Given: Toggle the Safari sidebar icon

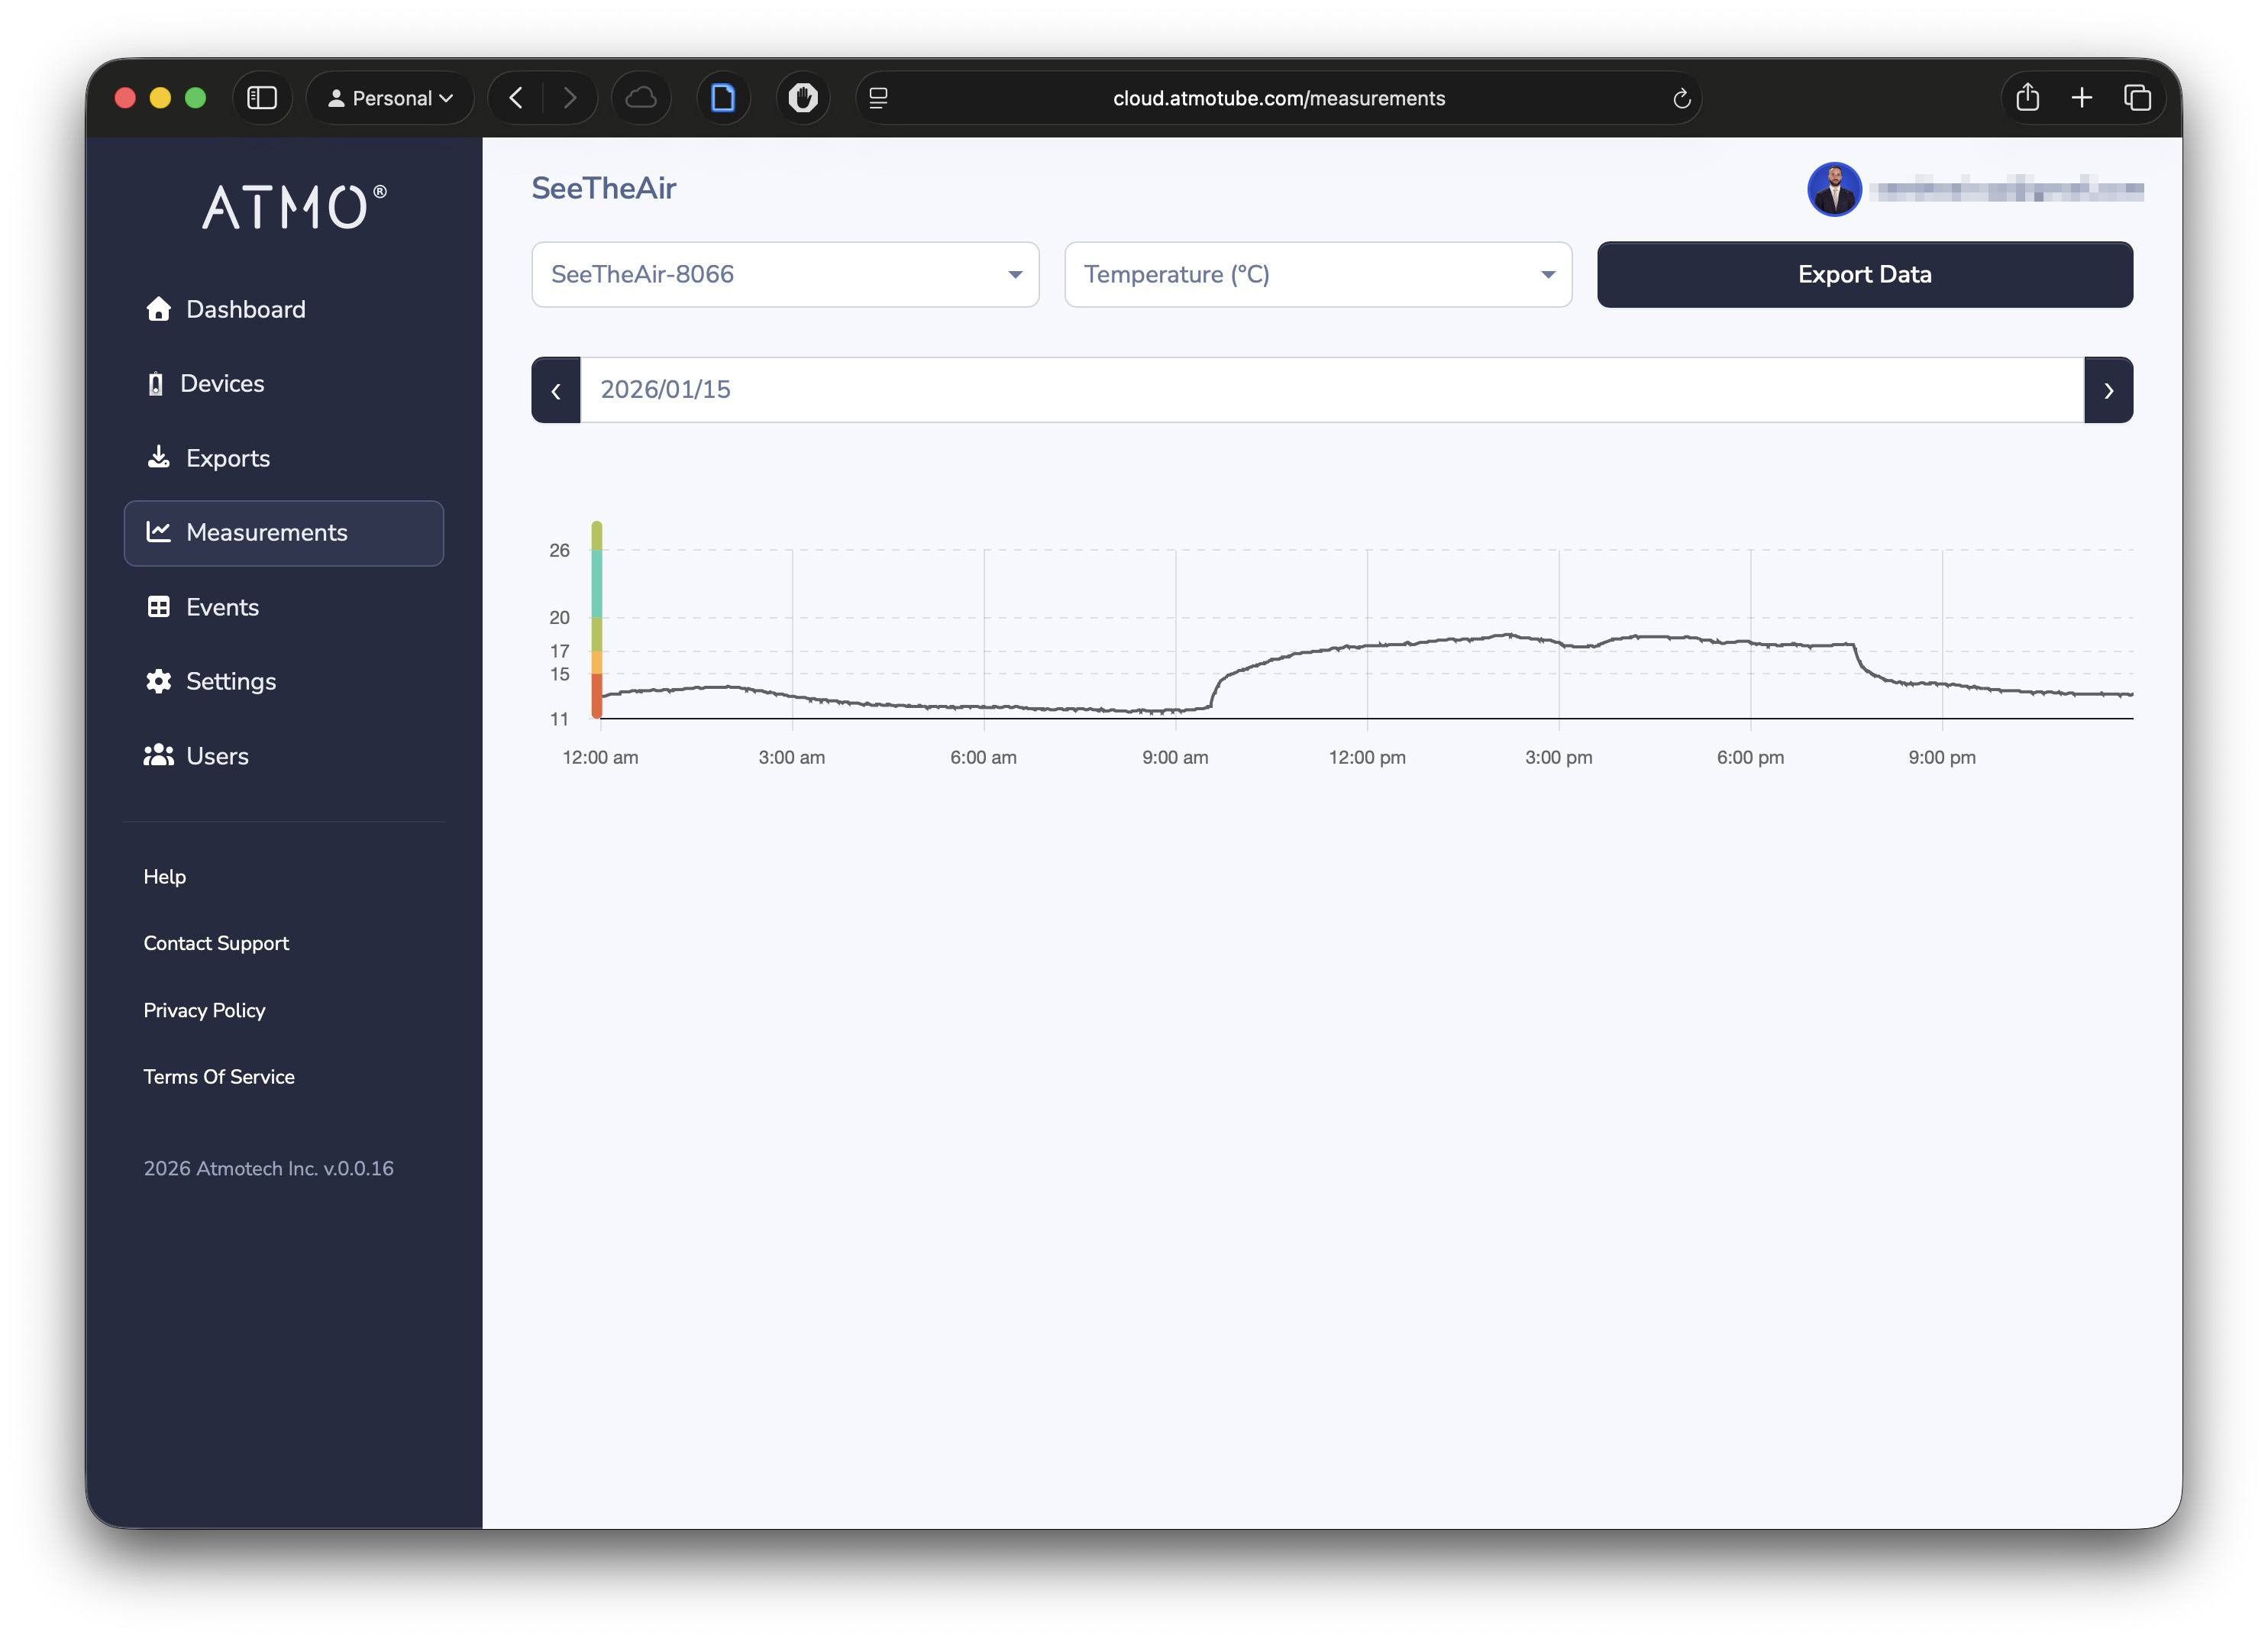Looking at the screenshot, I should click(262, 98).
